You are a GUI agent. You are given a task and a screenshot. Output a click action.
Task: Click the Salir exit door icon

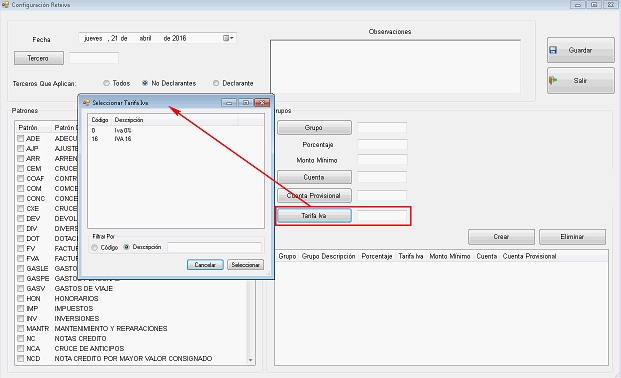(553, 80)
